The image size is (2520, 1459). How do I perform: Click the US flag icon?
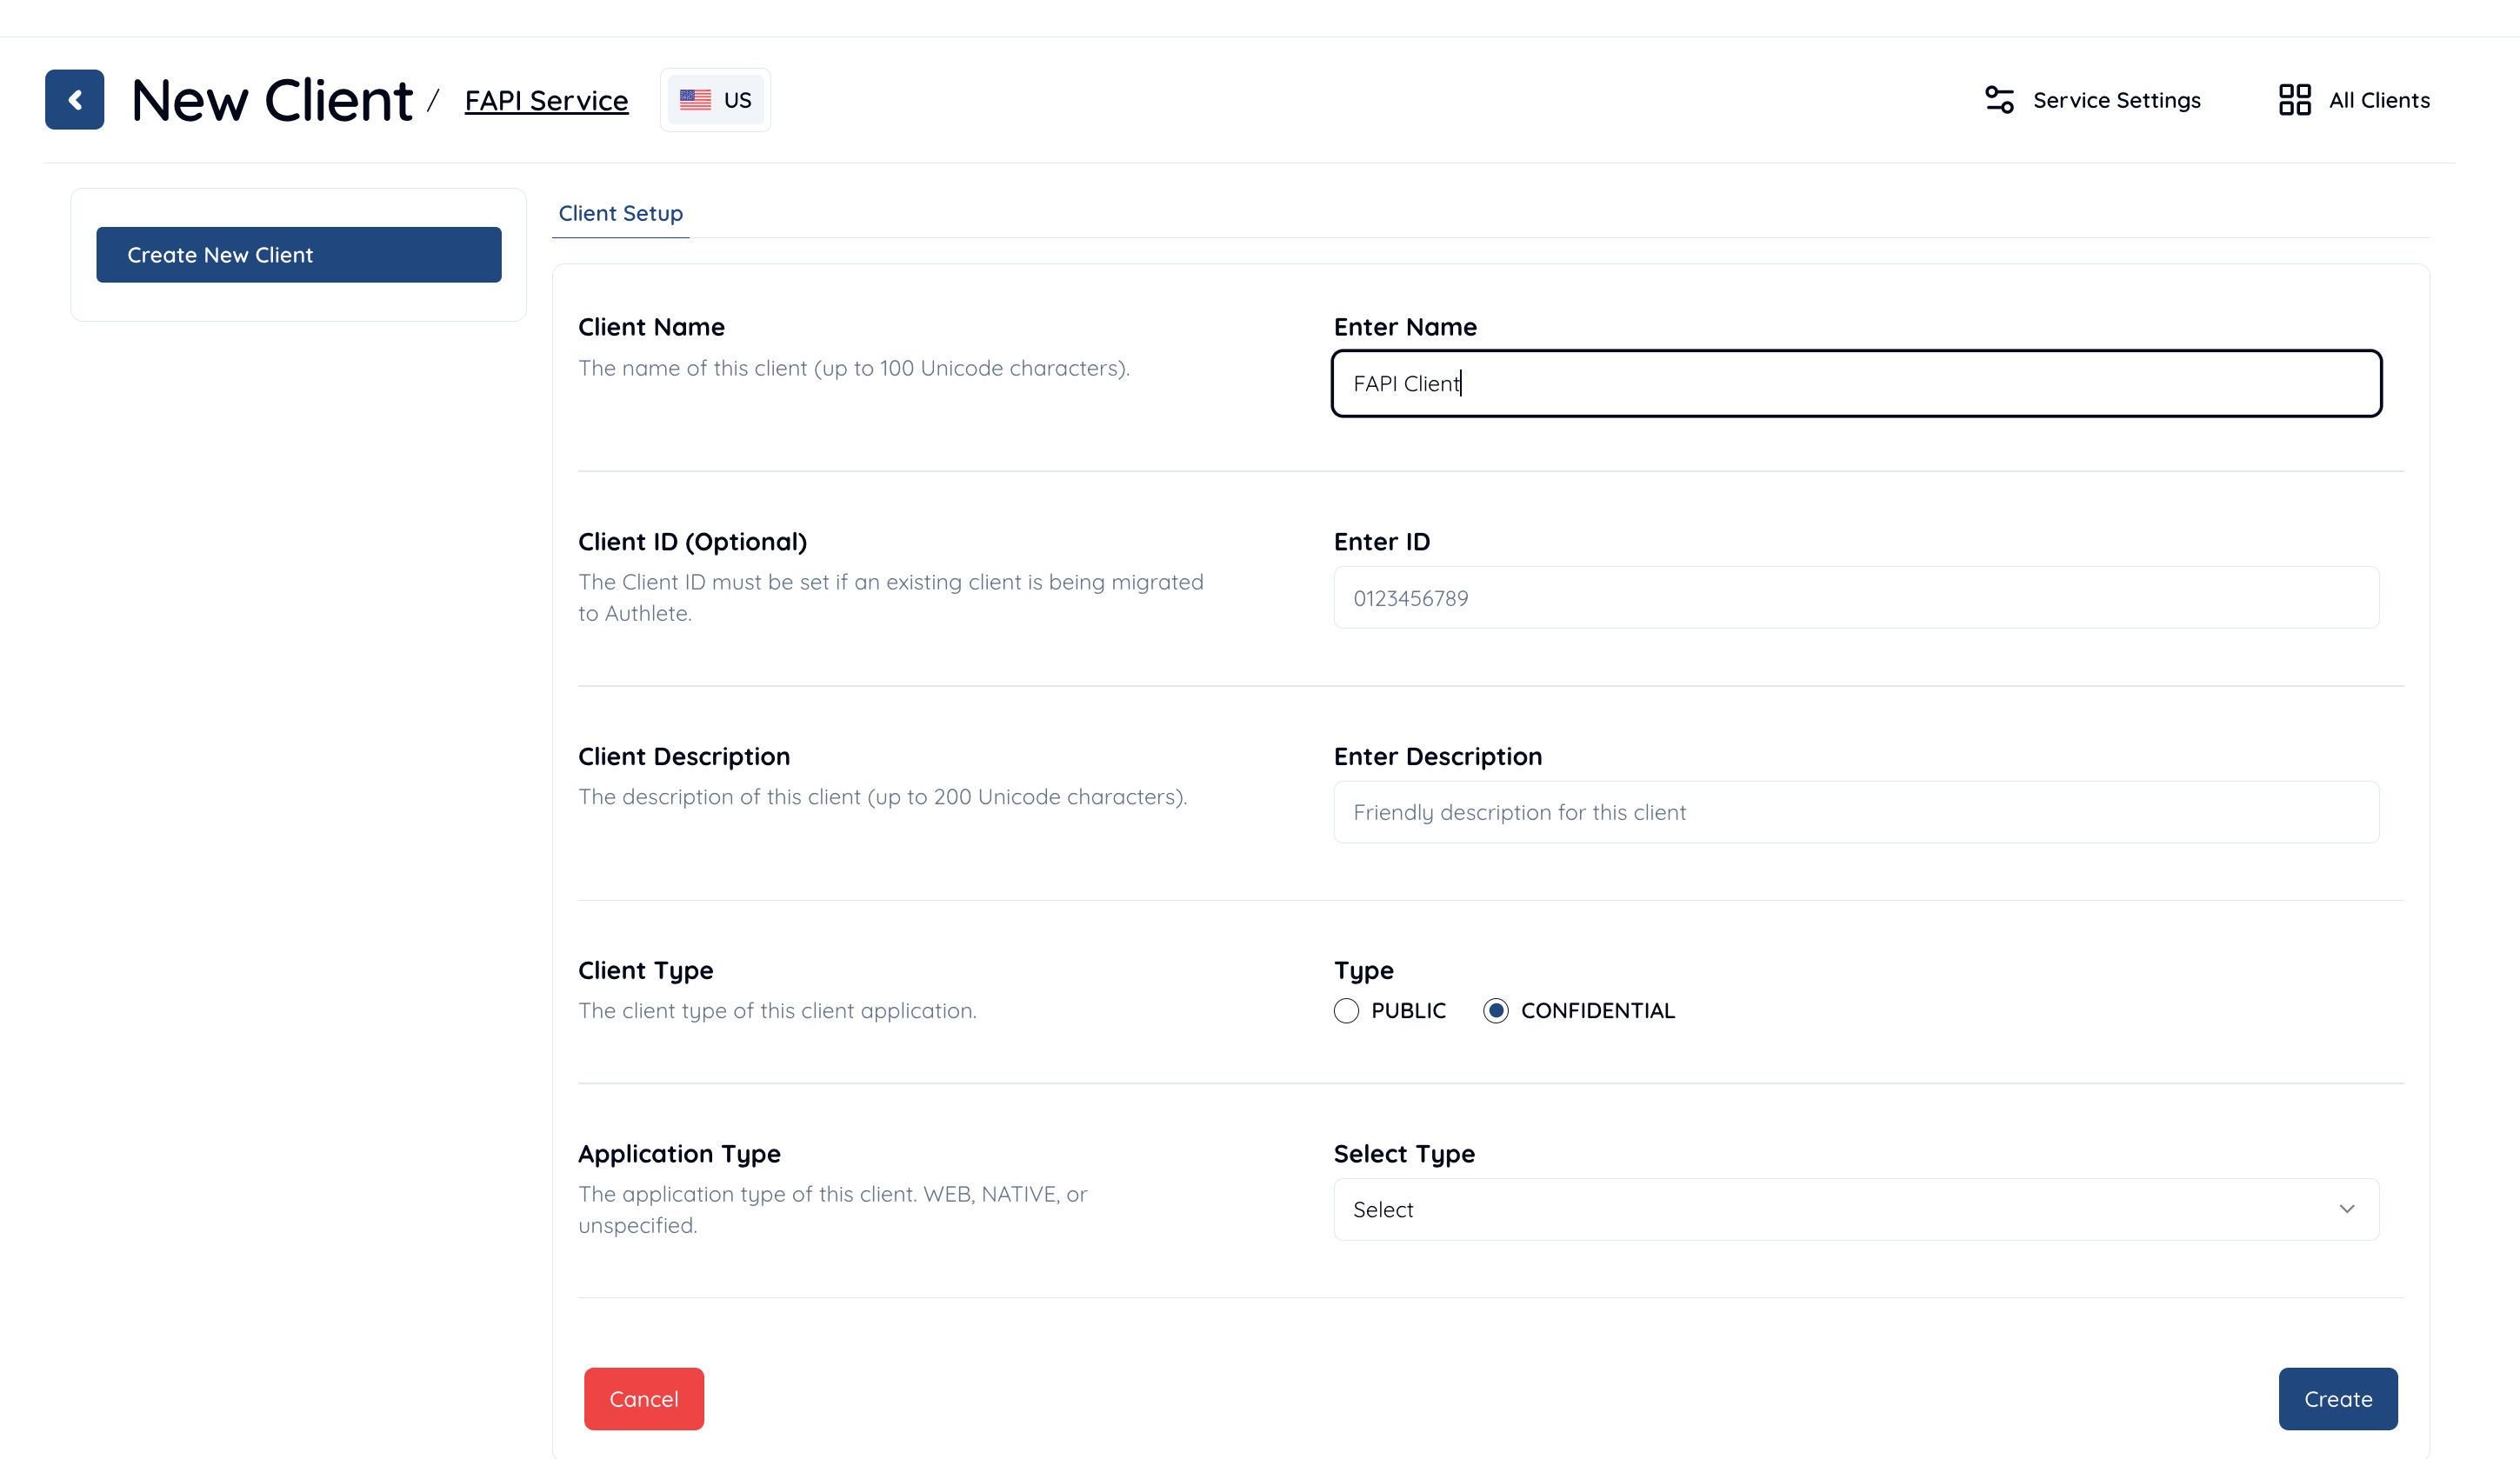(x=695, y=100)
